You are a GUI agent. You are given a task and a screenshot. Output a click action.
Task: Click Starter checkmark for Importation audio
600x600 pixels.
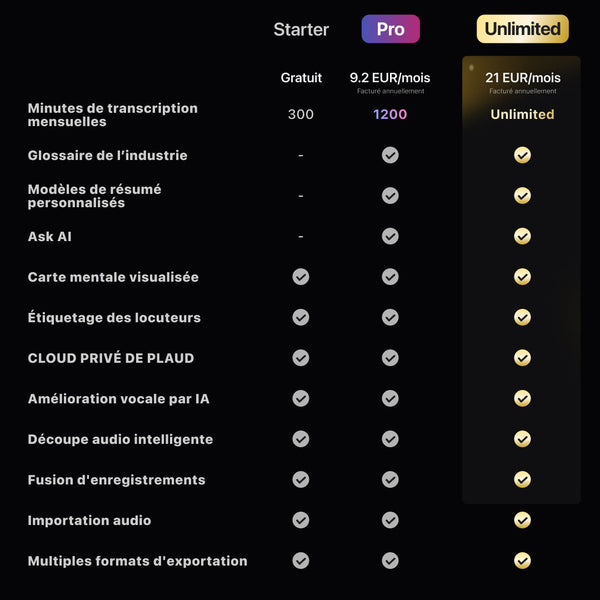(x=301, y=520)
